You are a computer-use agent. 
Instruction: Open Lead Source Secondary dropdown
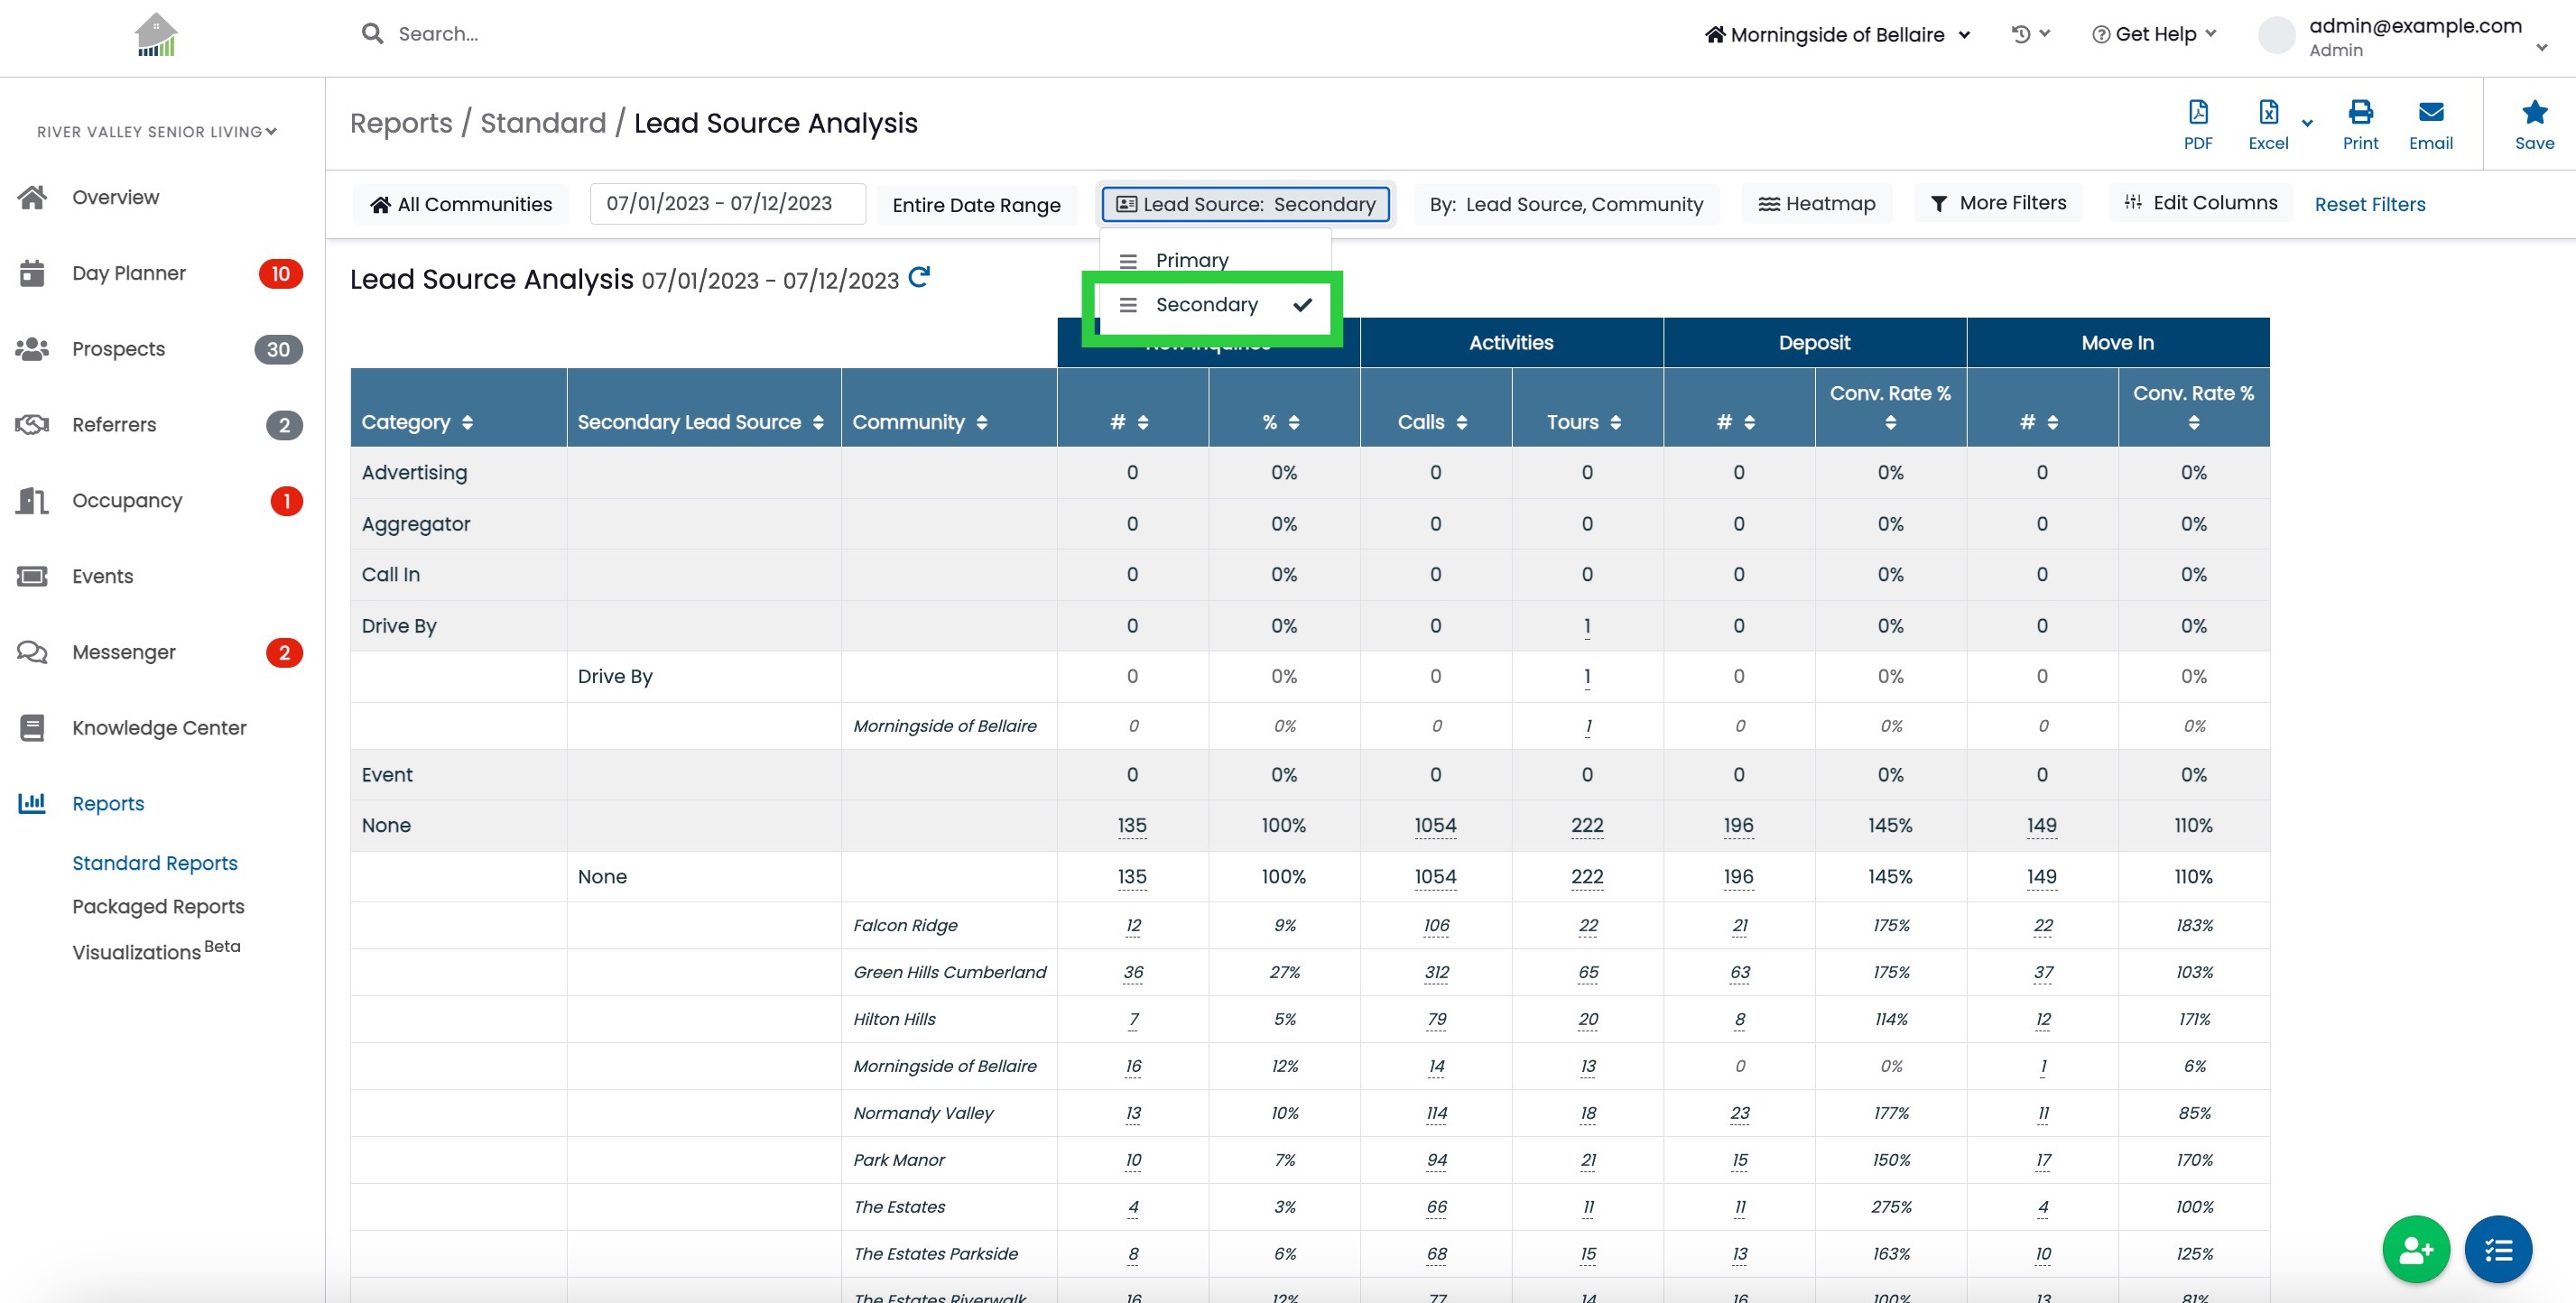click(1245, 204)
